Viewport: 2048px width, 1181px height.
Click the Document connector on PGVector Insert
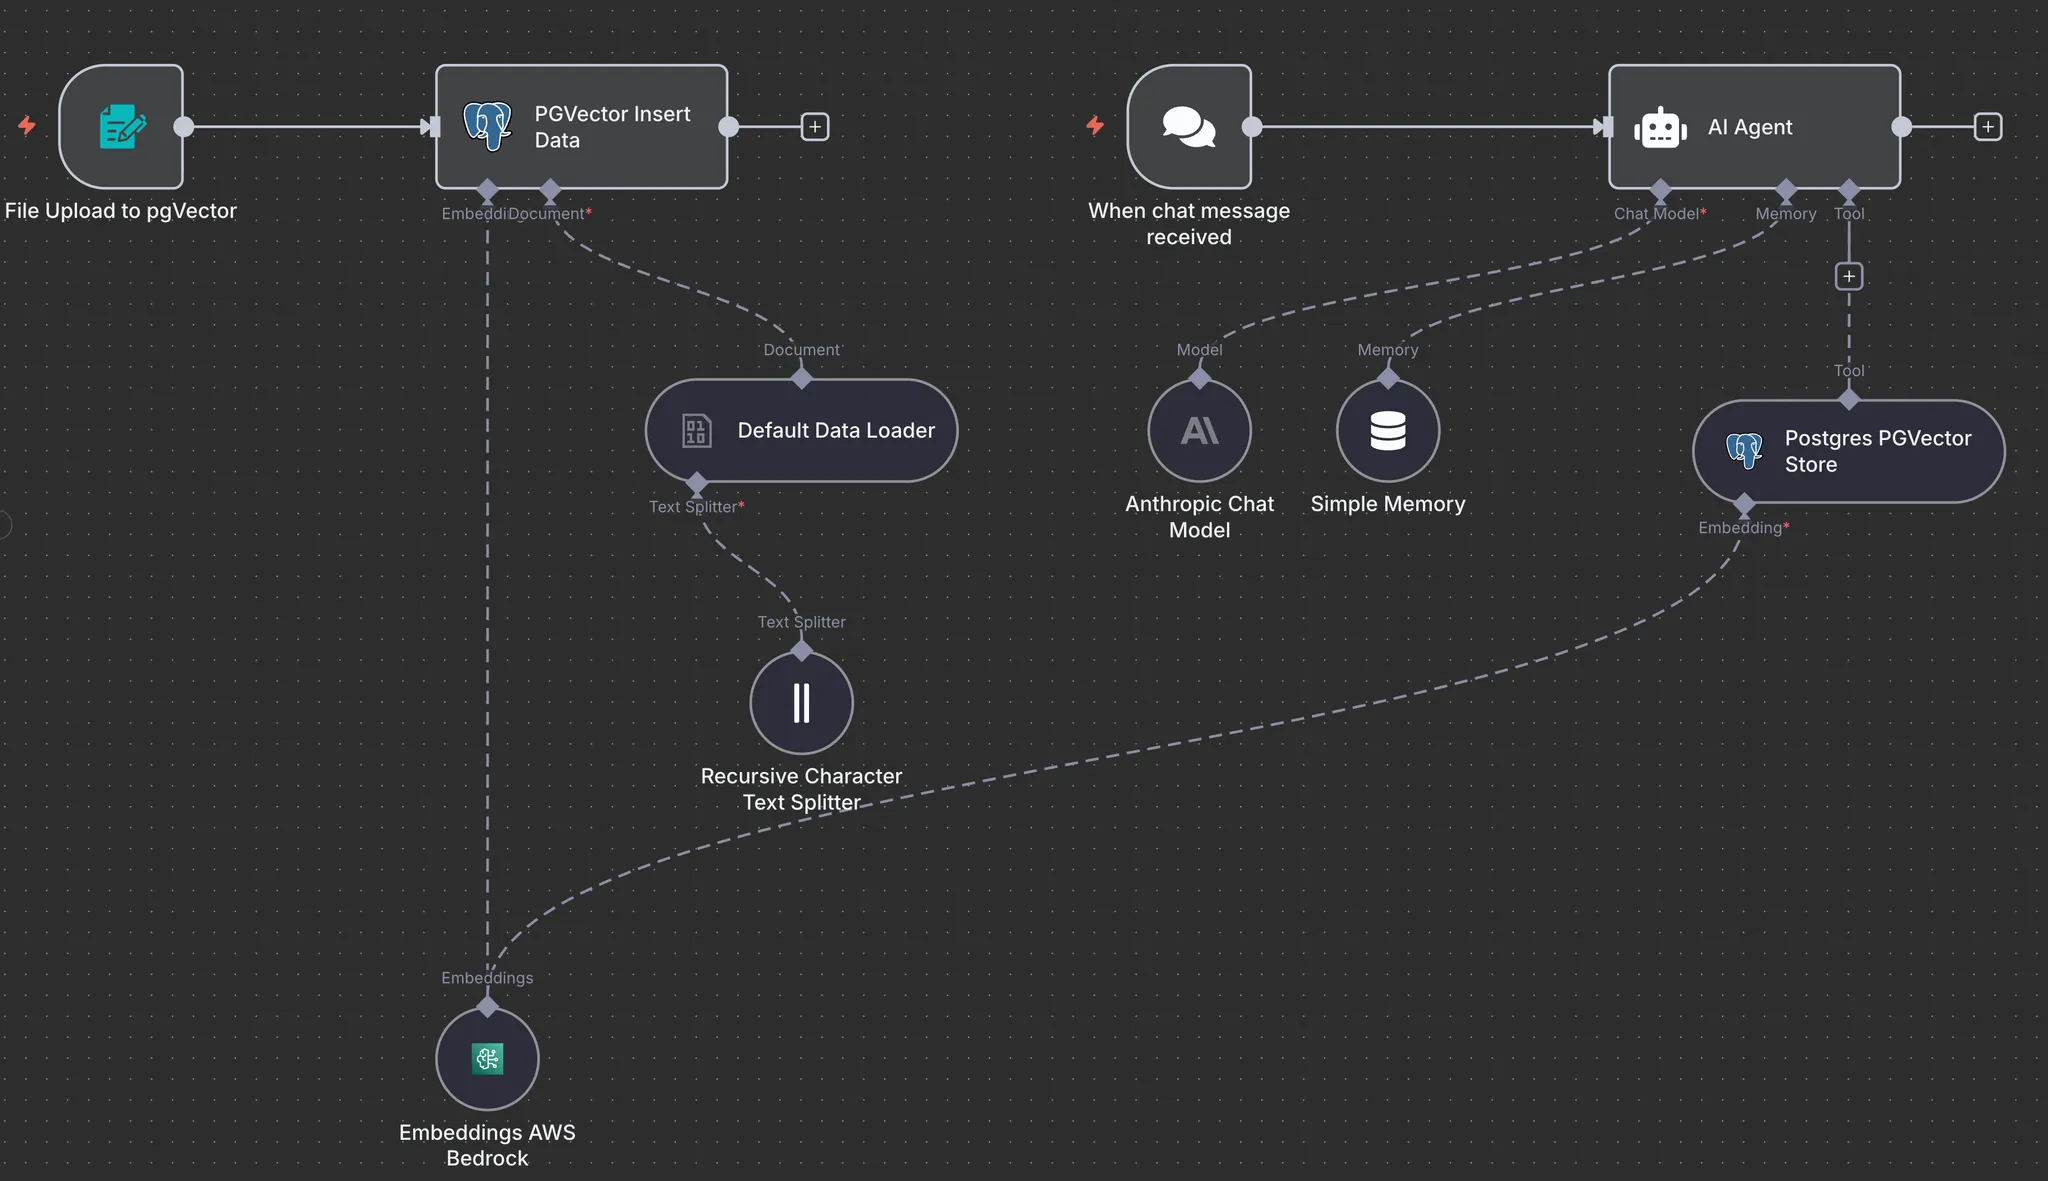(x=549, y=189)
